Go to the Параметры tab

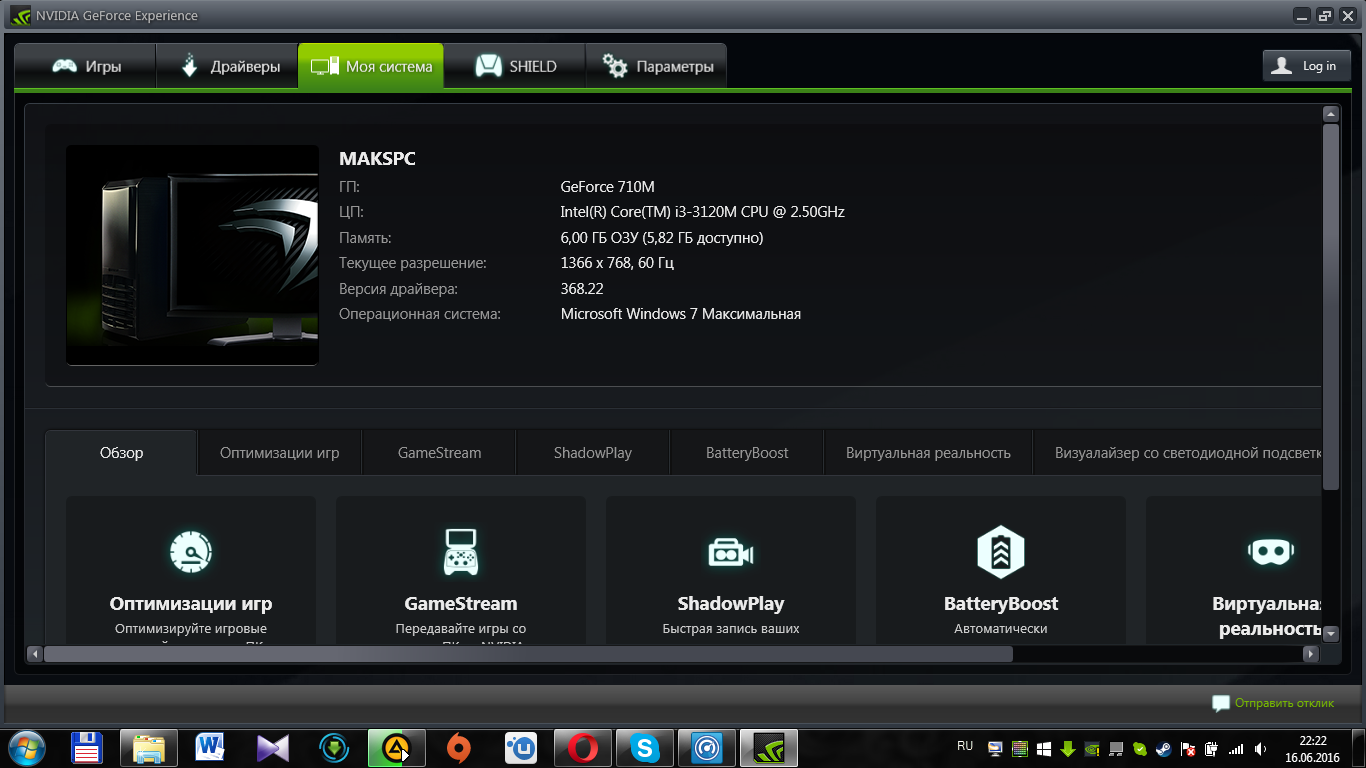tap(656, 67)
